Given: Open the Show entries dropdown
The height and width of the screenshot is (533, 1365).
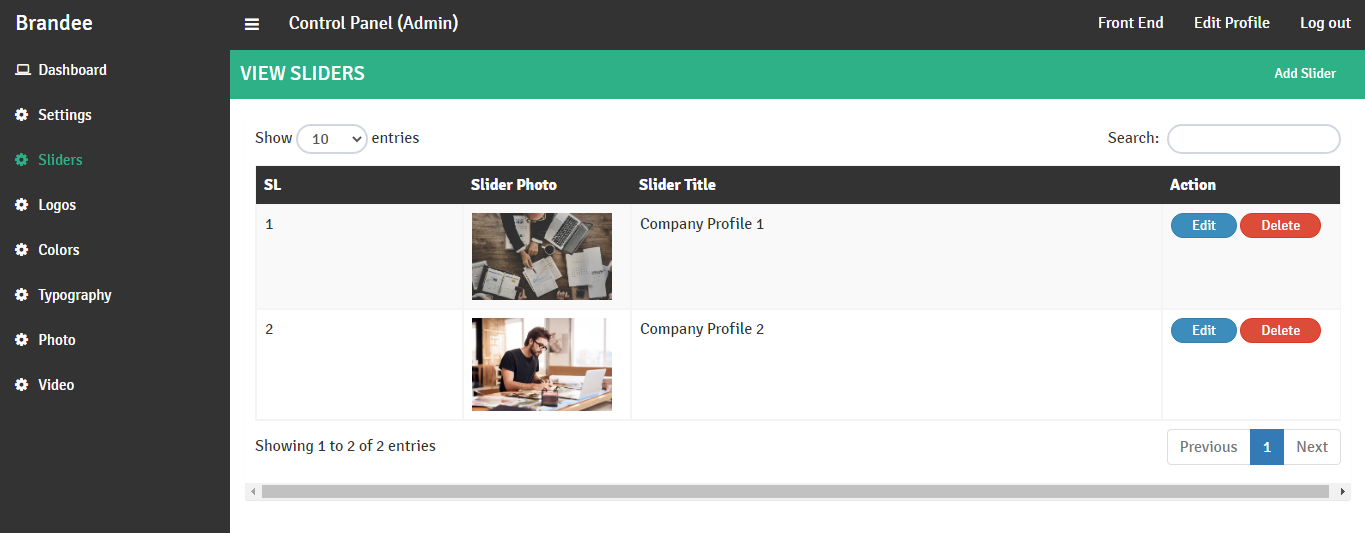Looking at the screenshot, I should point(332,139).
